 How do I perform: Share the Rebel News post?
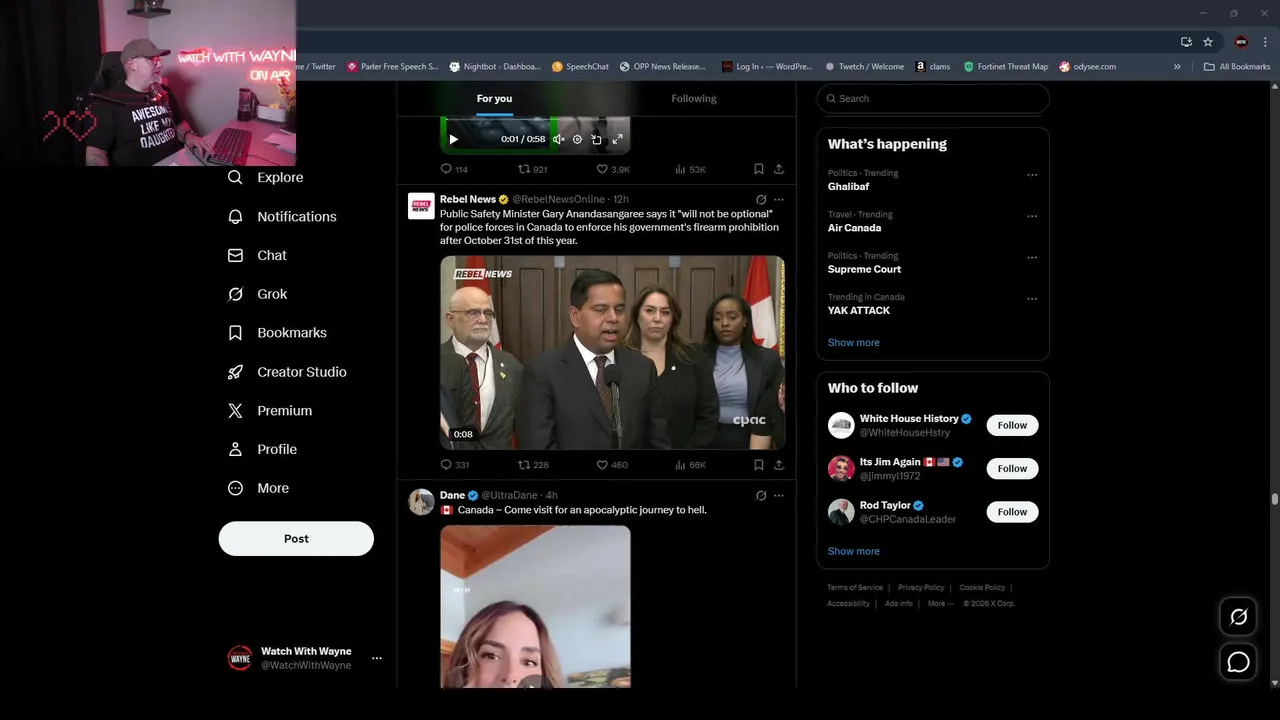pyautogui.click(x=779, y=465)
